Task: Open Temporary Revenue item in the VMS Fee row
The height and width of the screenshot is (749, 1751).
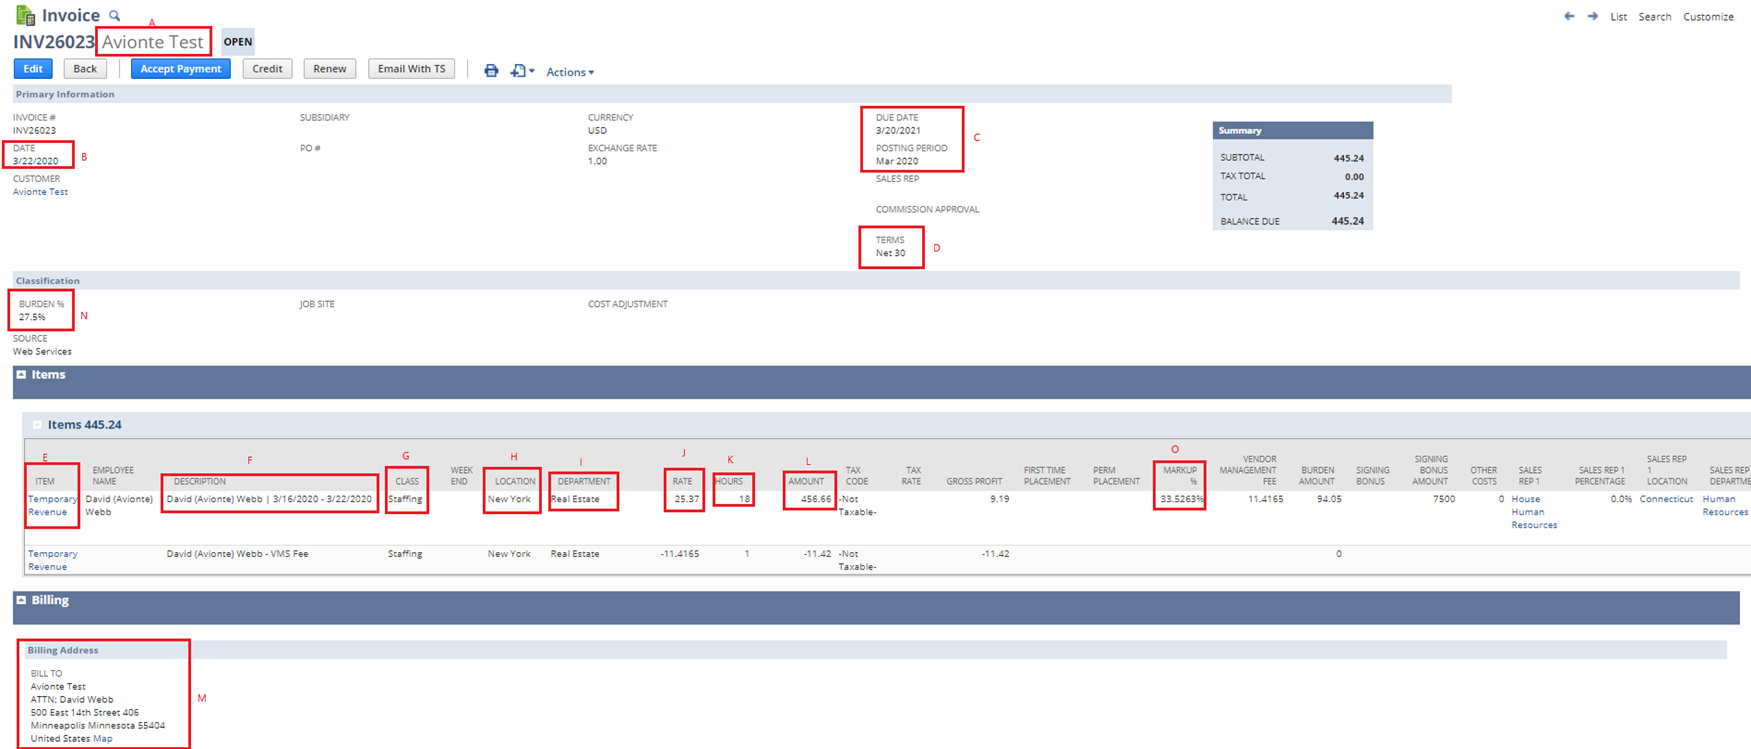Action: tap(52, 560)
